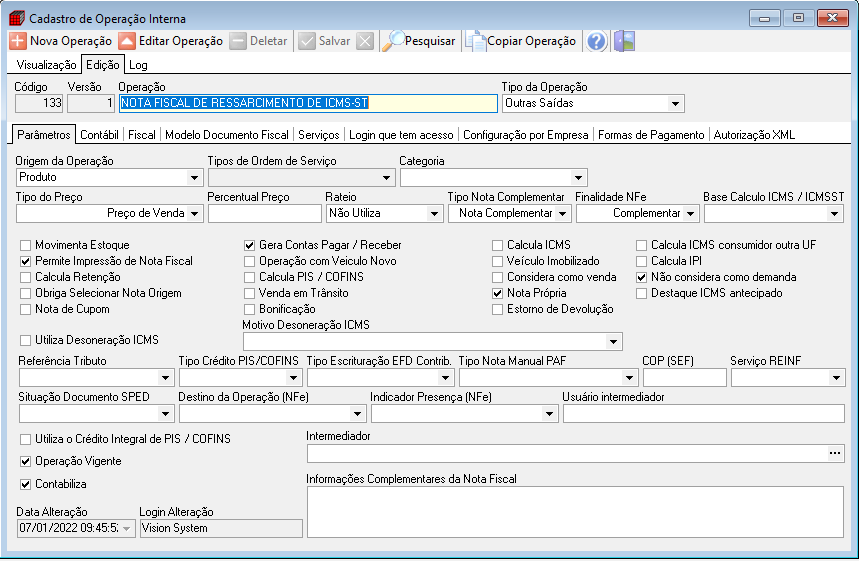The image size is (859, 561).
Task: Open the Login que tem acesso tab
Action: [x=401, y=135]
